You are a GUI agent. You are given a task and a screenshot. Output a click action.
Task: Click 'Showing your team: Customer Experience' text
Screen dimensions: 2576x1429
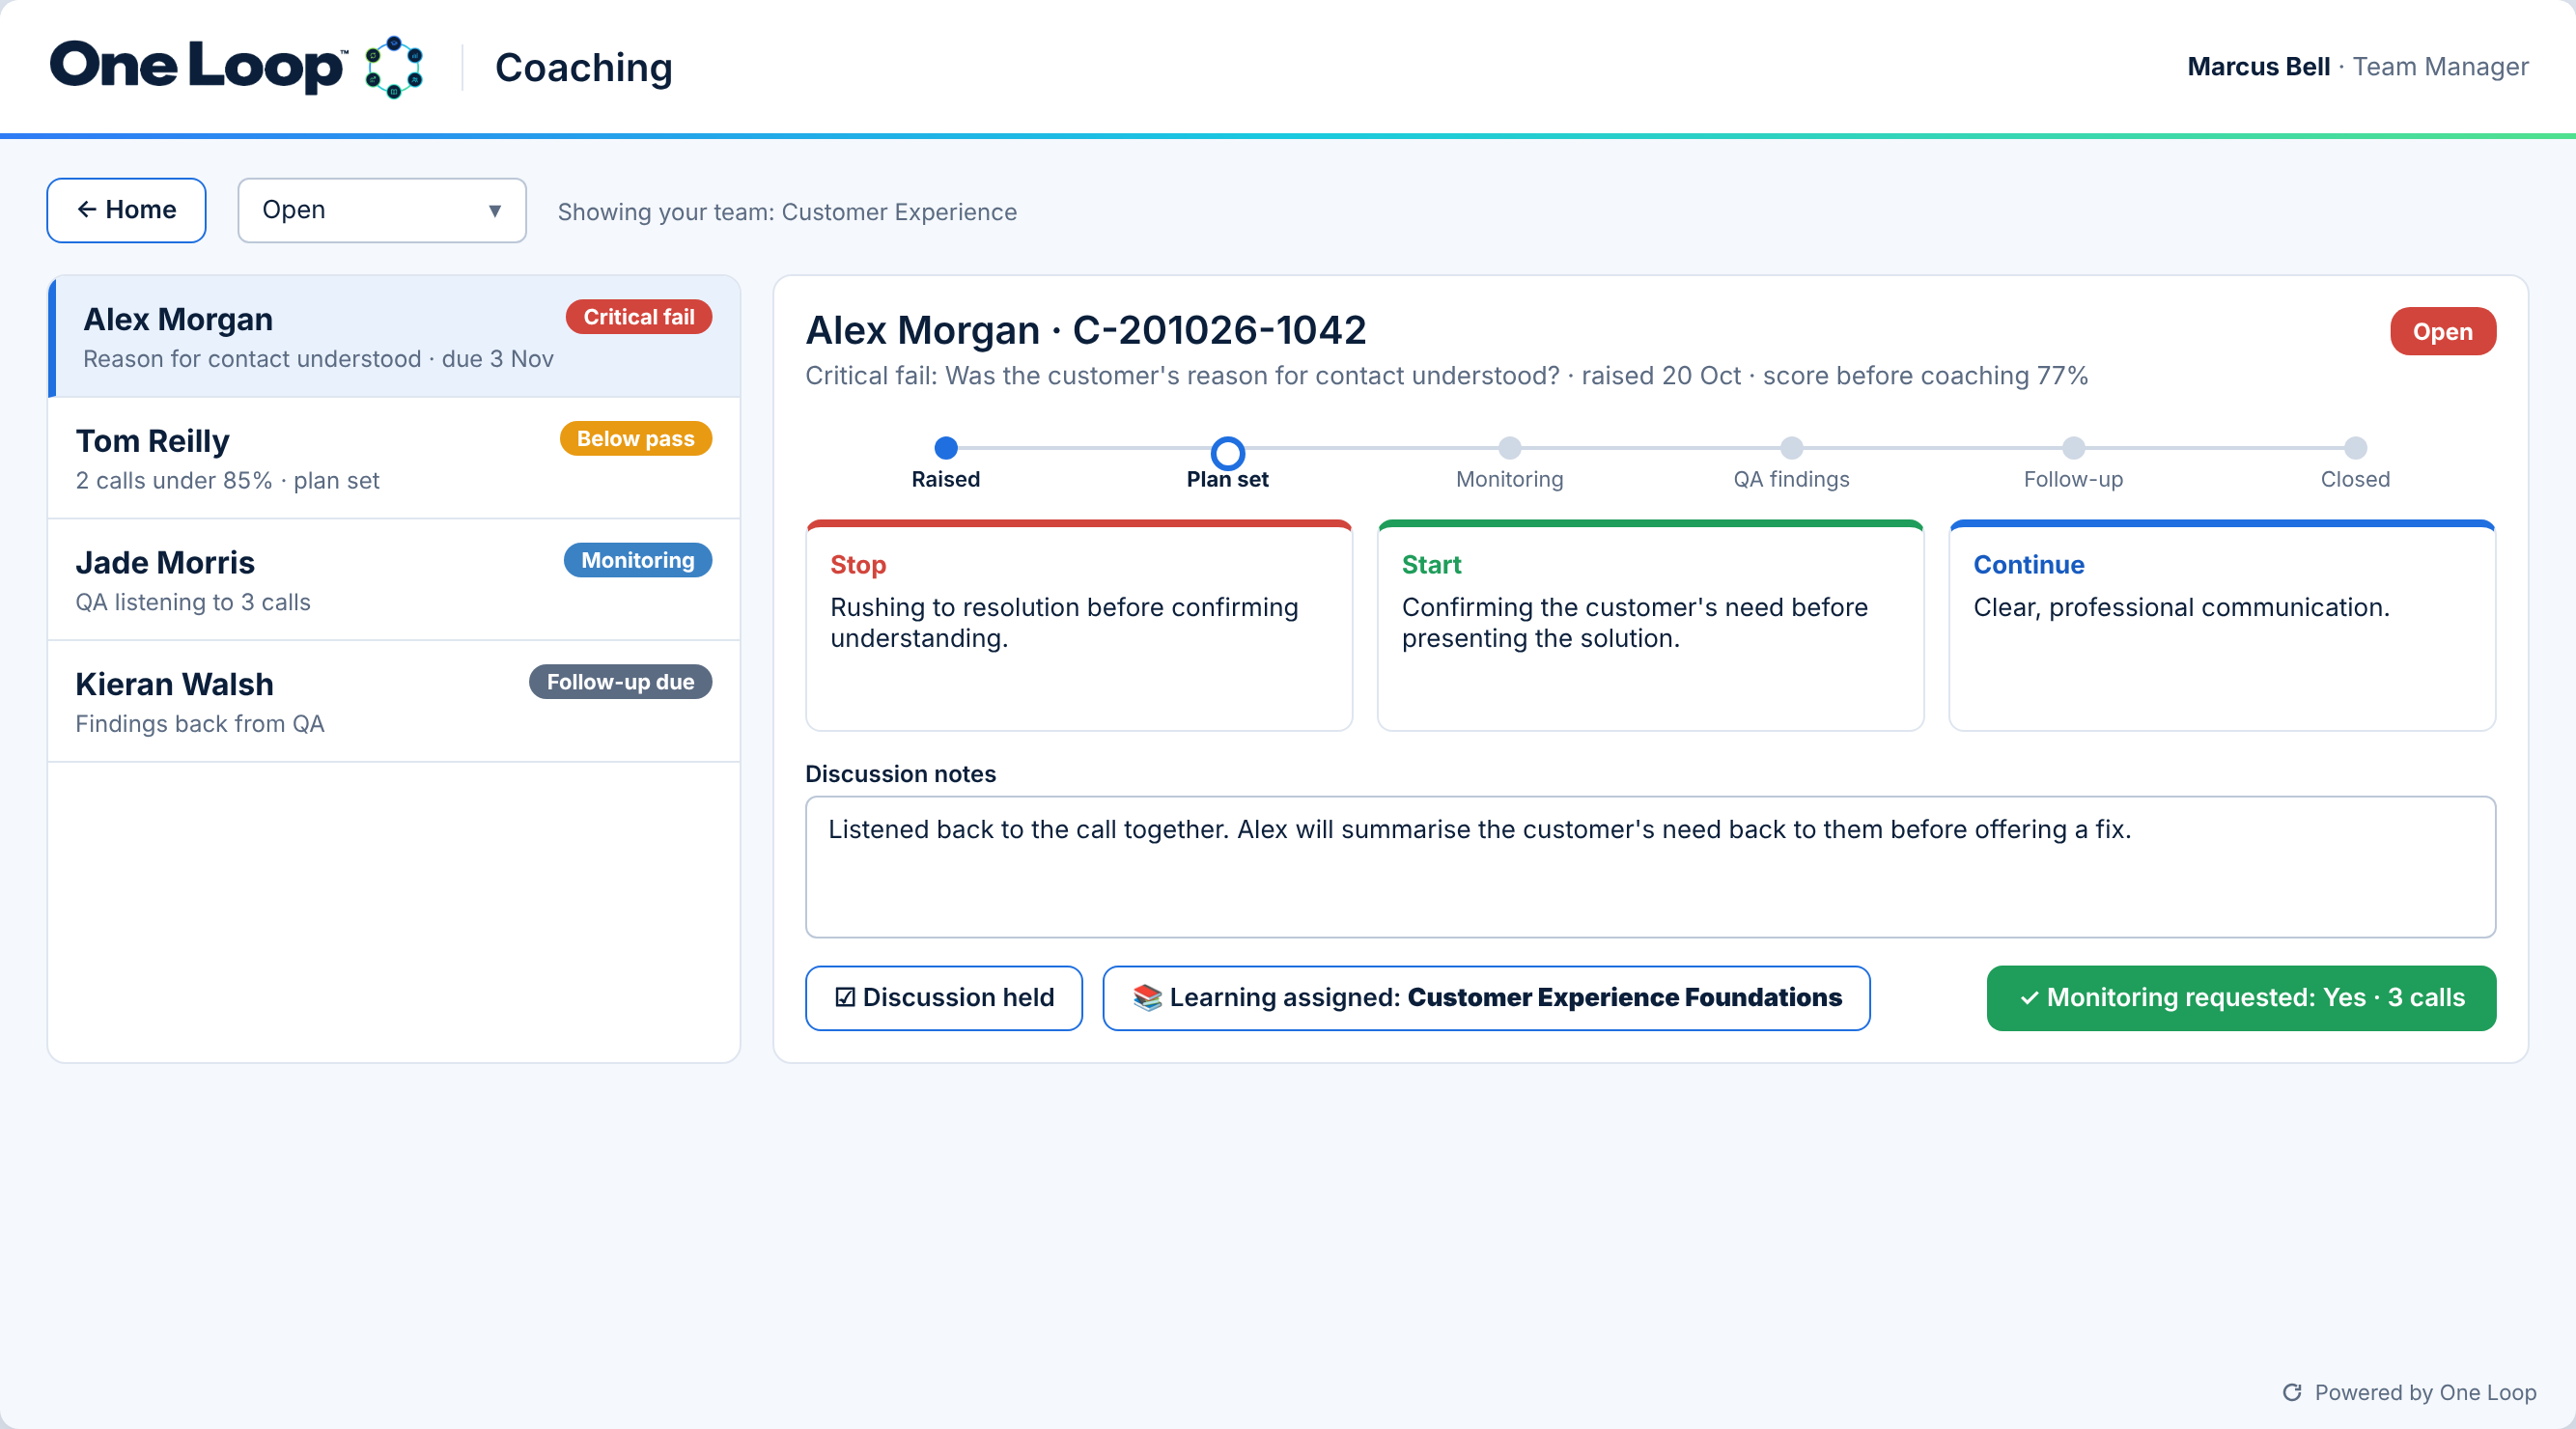[x=787, y=212]
